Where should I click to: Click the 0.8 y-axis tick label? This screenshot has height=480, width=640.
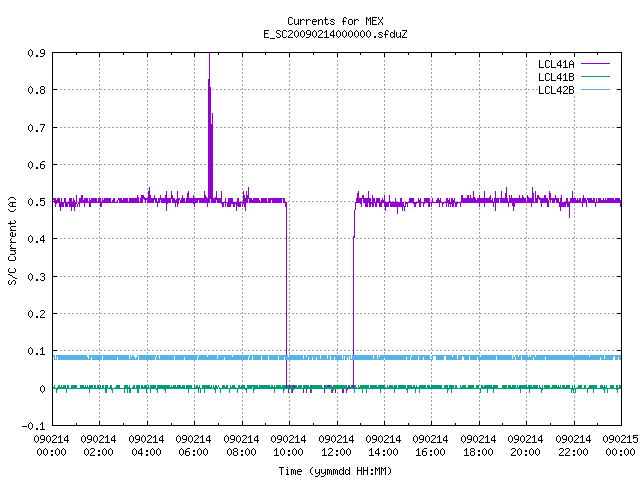point(37,90)
